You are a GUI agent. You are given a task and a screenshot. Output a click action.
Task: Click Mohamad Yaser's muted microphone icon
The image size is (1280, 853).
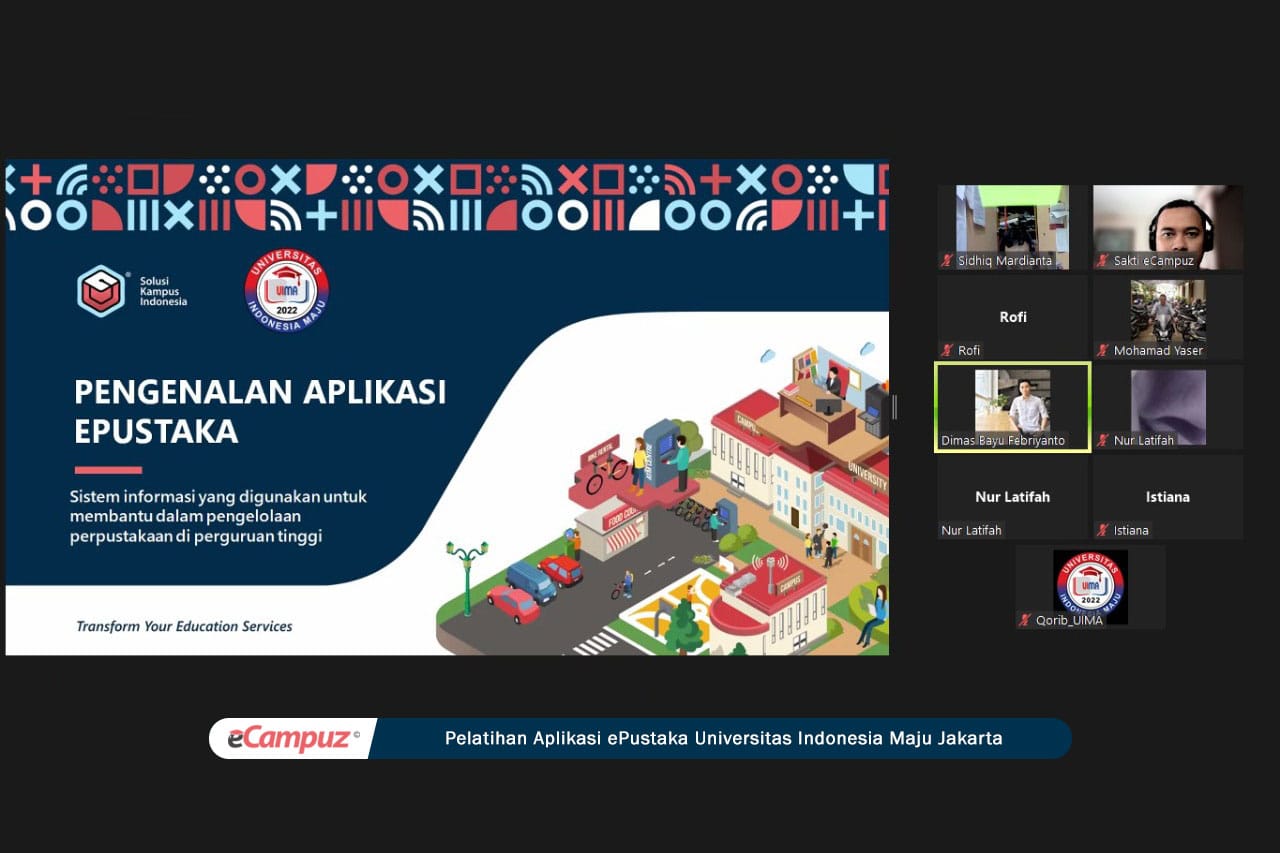click(1102, 351)
